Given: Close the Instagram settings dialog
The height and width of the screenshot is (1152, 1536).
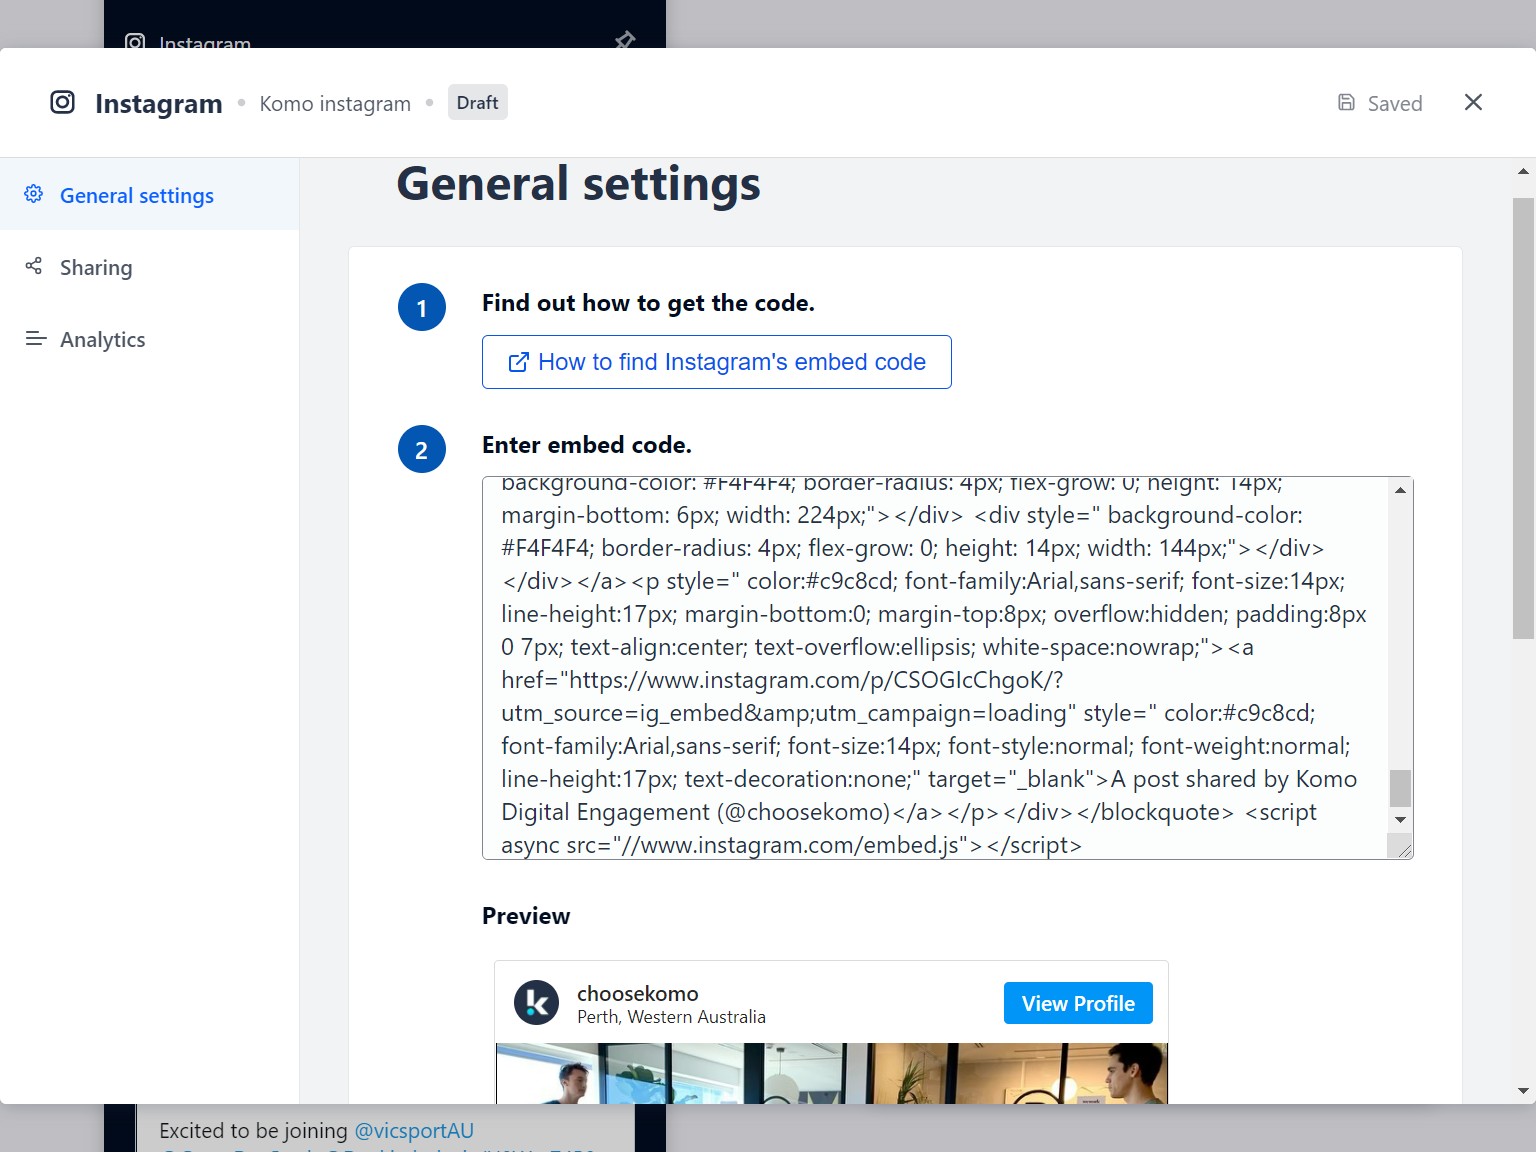Looking at the screenshot, I should point(1473,102).
